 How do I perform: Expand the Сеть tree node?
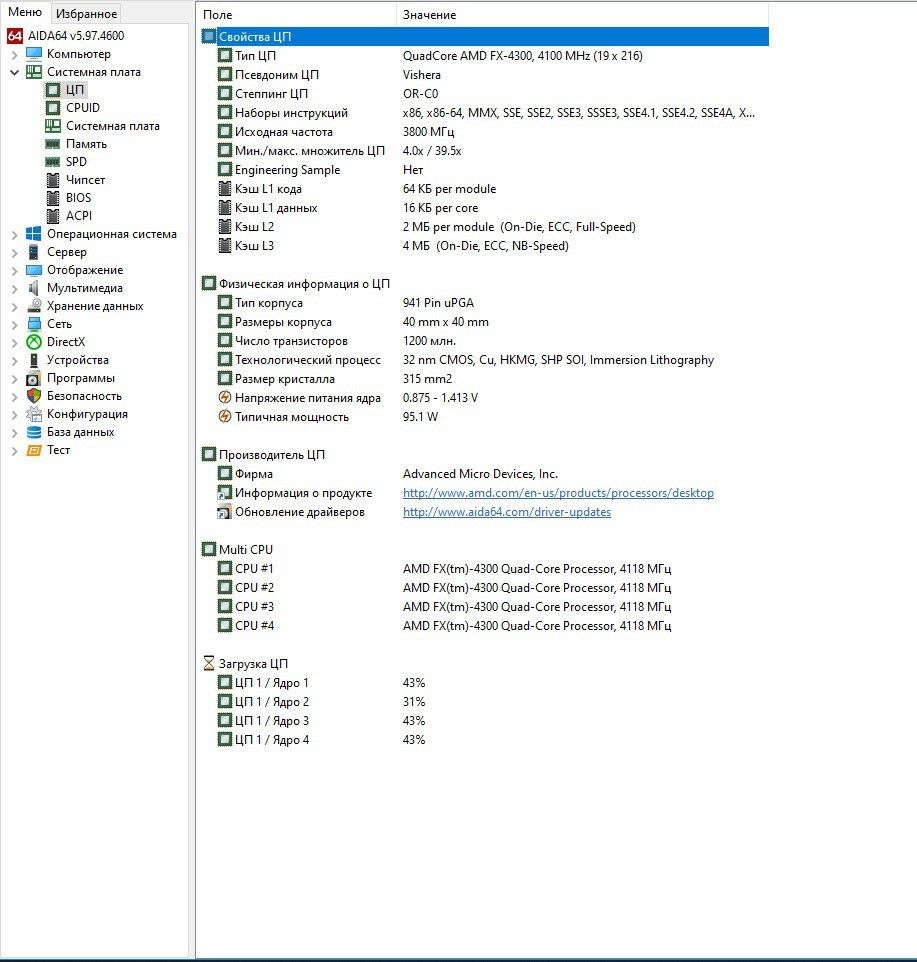[x=14, y=325]
